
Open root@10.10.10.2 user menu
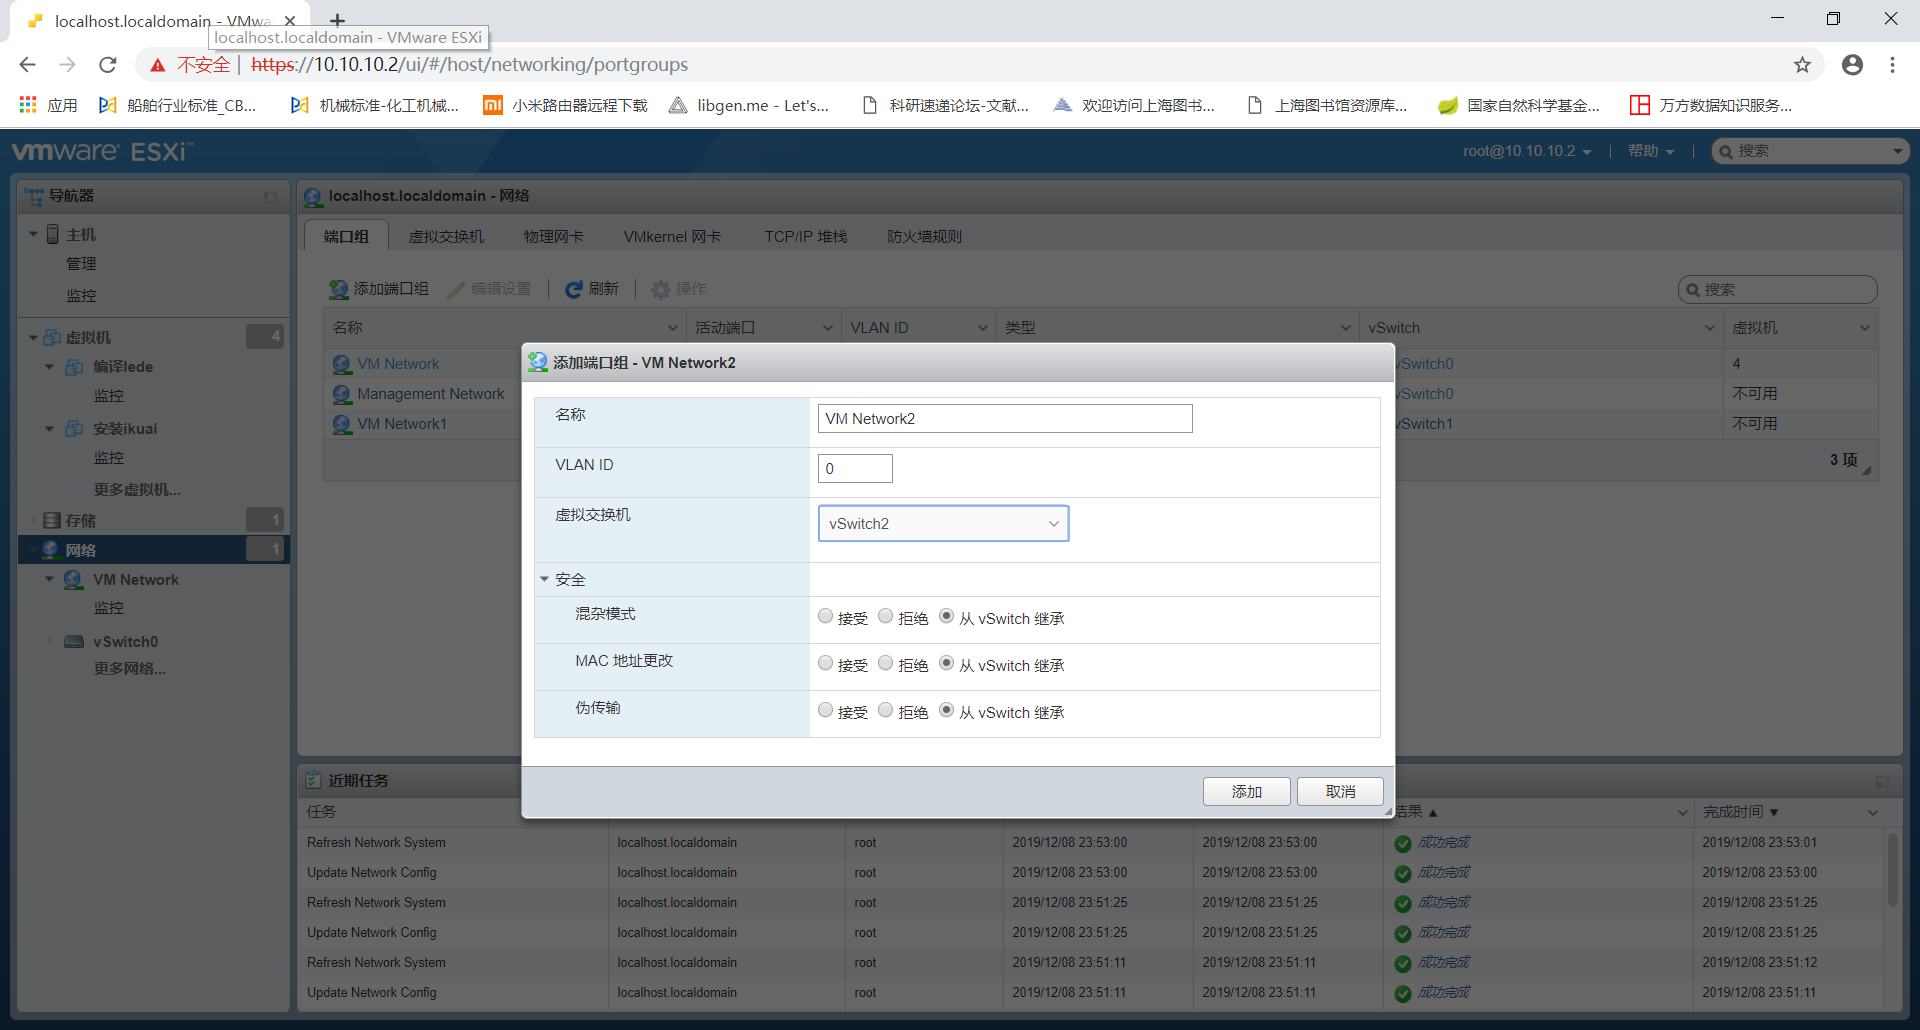tap(1526, 151)
